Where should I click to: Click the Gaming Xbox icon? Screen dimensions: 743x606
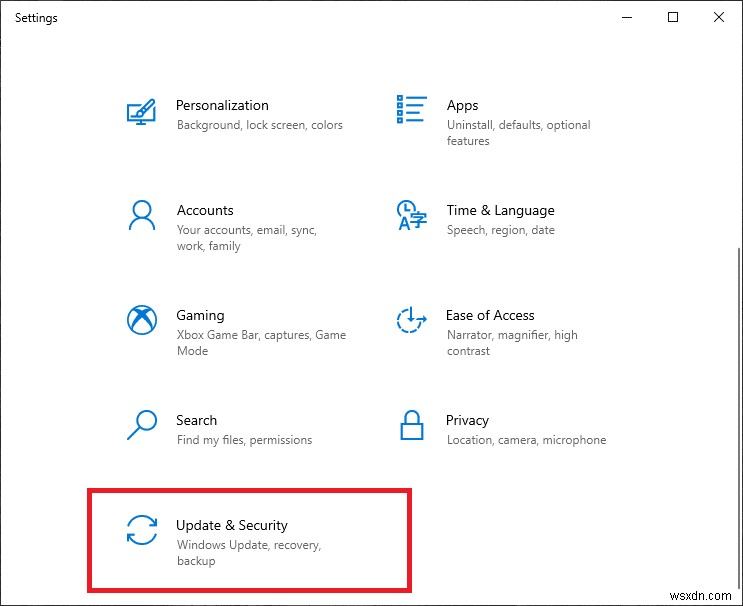[142, 320]
